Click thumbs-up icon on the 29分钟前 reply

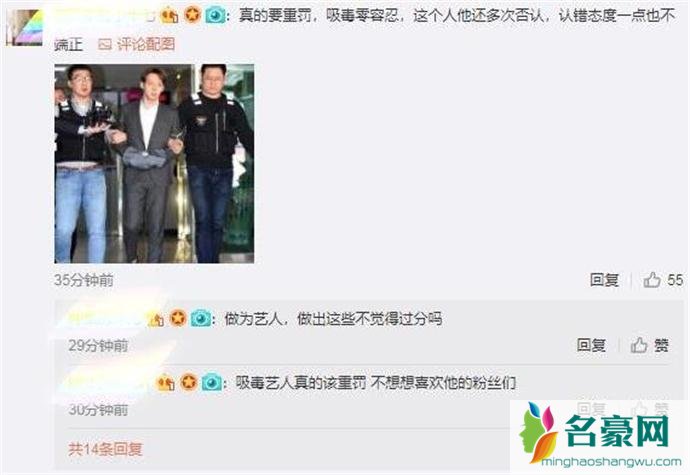[639, 345]
